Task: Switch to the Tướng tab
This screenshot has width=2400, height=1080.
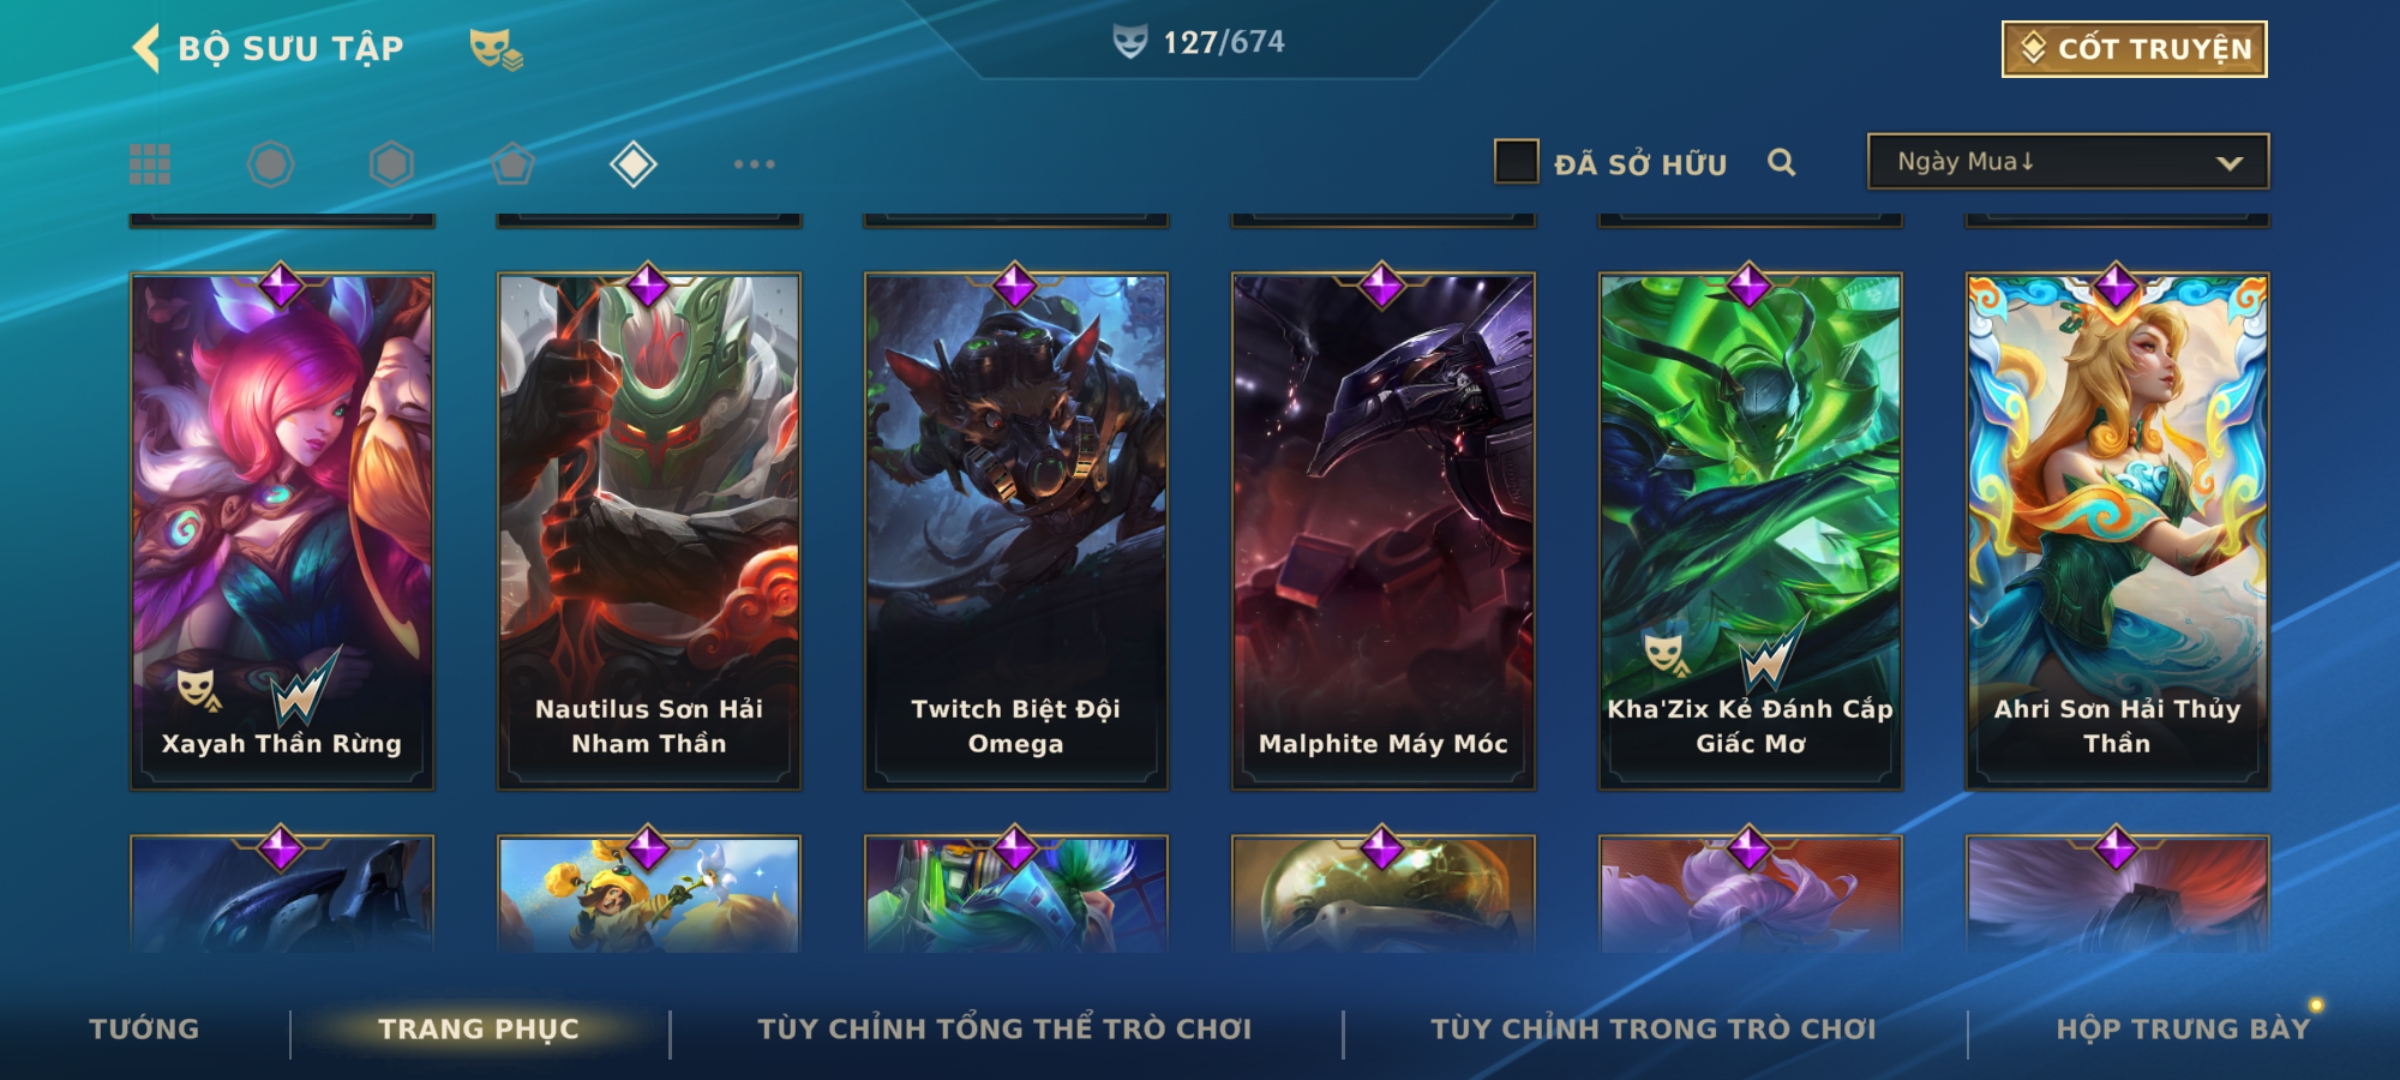Action: pyautogui.click(x=144, y=1029)
